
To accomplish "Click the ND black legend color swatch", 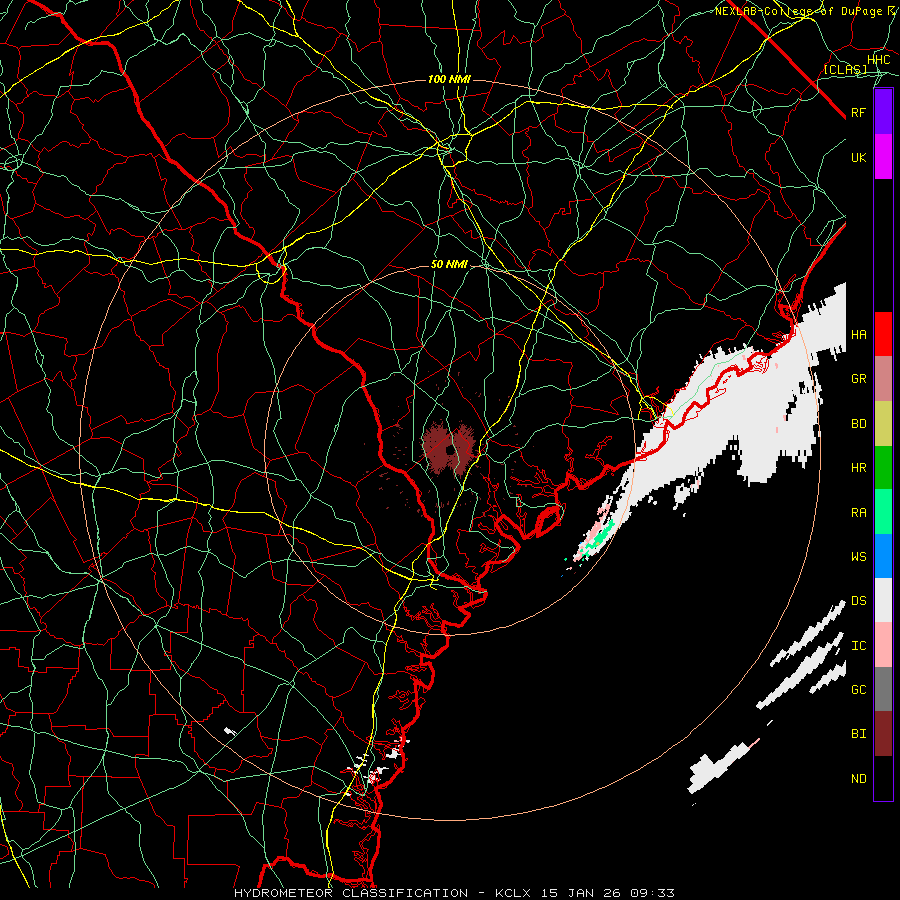I will [883, 778].
